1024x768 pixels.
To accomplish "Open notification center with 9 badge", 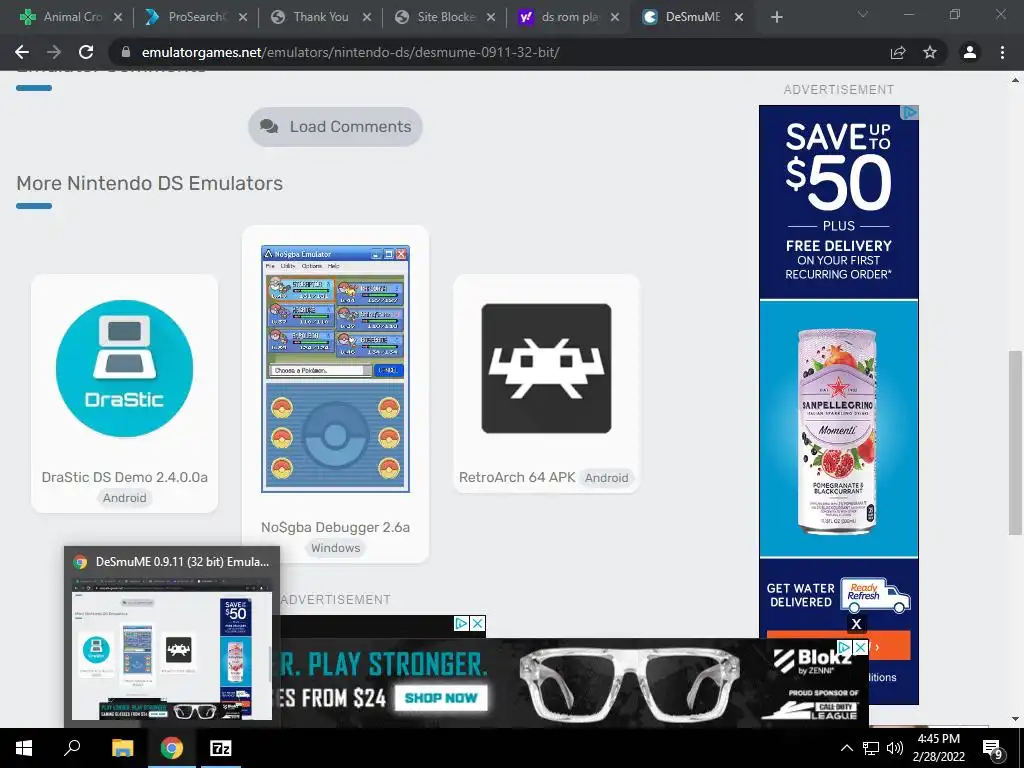I will click(992, 748).
